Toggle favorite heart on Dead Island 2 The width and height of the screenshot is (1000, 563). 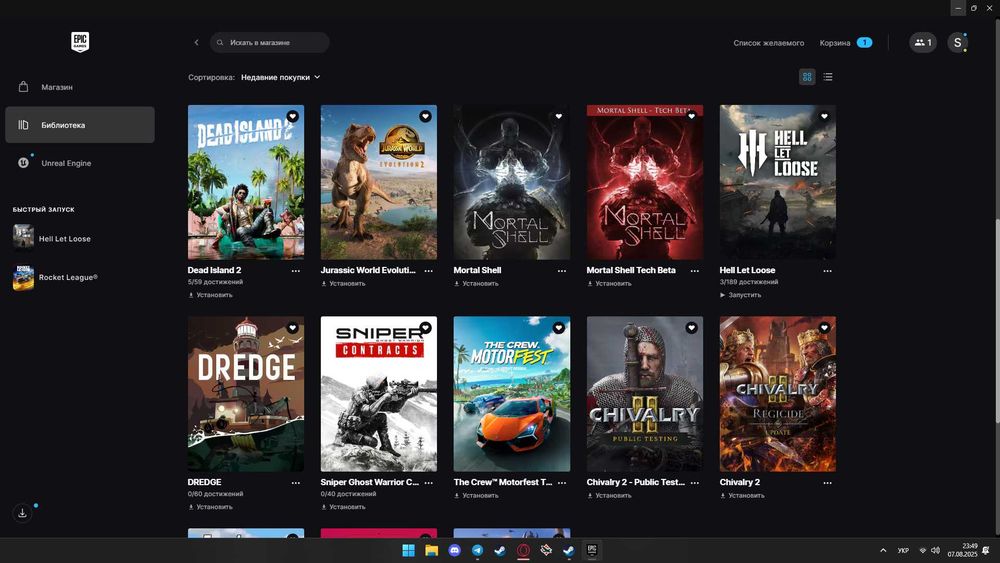tap(293, 116)
